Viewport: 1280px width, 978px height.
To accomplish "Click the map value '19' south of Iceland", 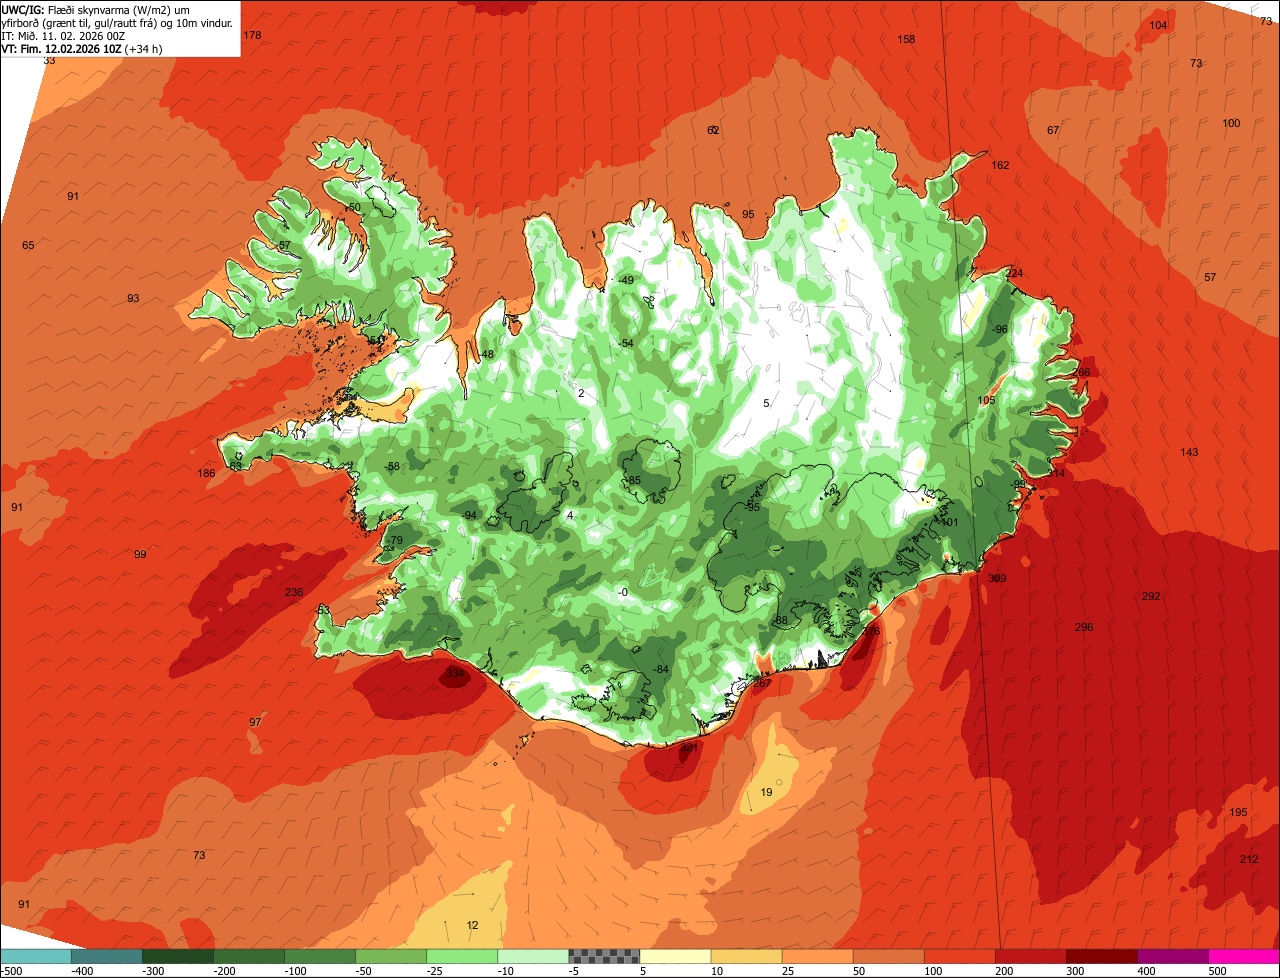I will pyautogui.click(x=766, y=792).
